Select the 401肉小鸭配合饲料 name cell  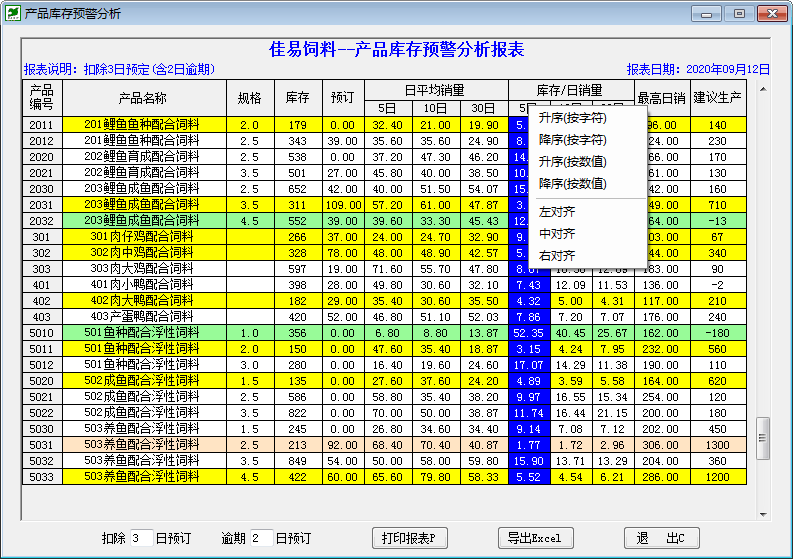click(144, 285)
